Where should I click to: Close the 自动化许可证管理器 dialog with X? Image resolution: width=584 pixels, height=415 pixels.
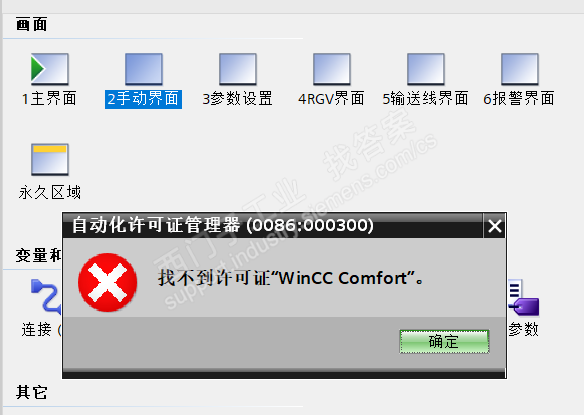pyautogui.click(x=495, y=226)
